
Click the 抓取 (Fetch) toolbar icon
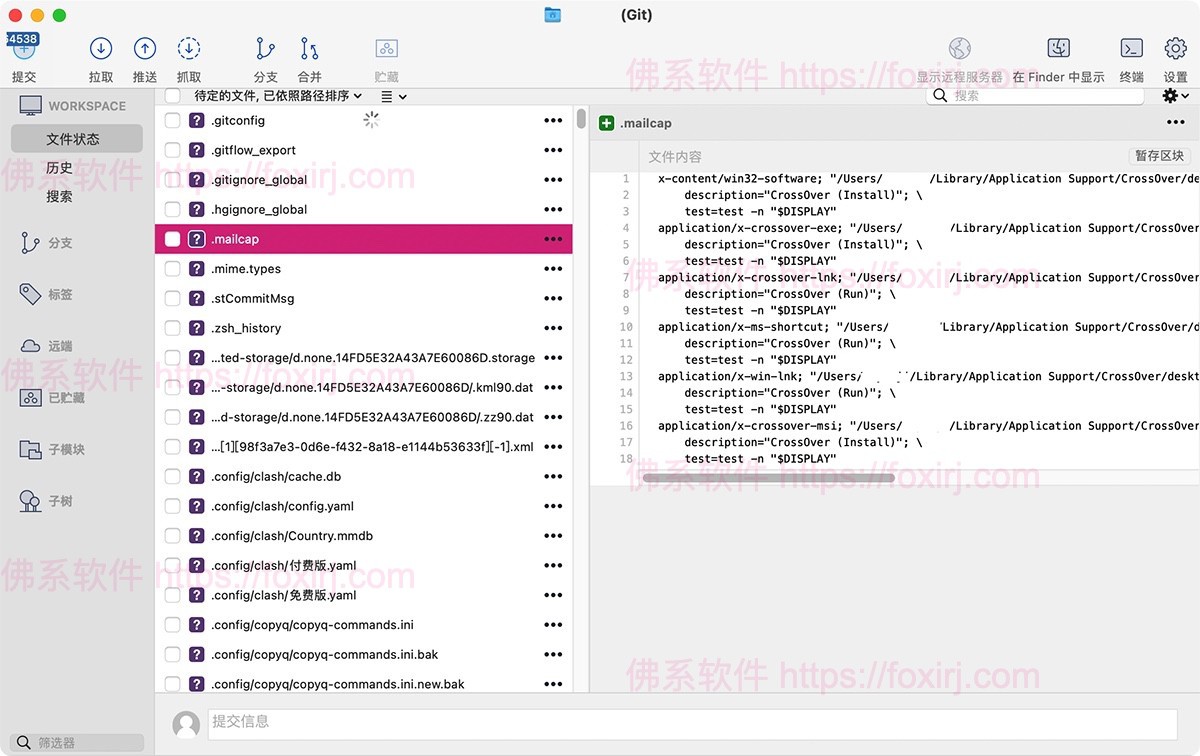[188, 47]
